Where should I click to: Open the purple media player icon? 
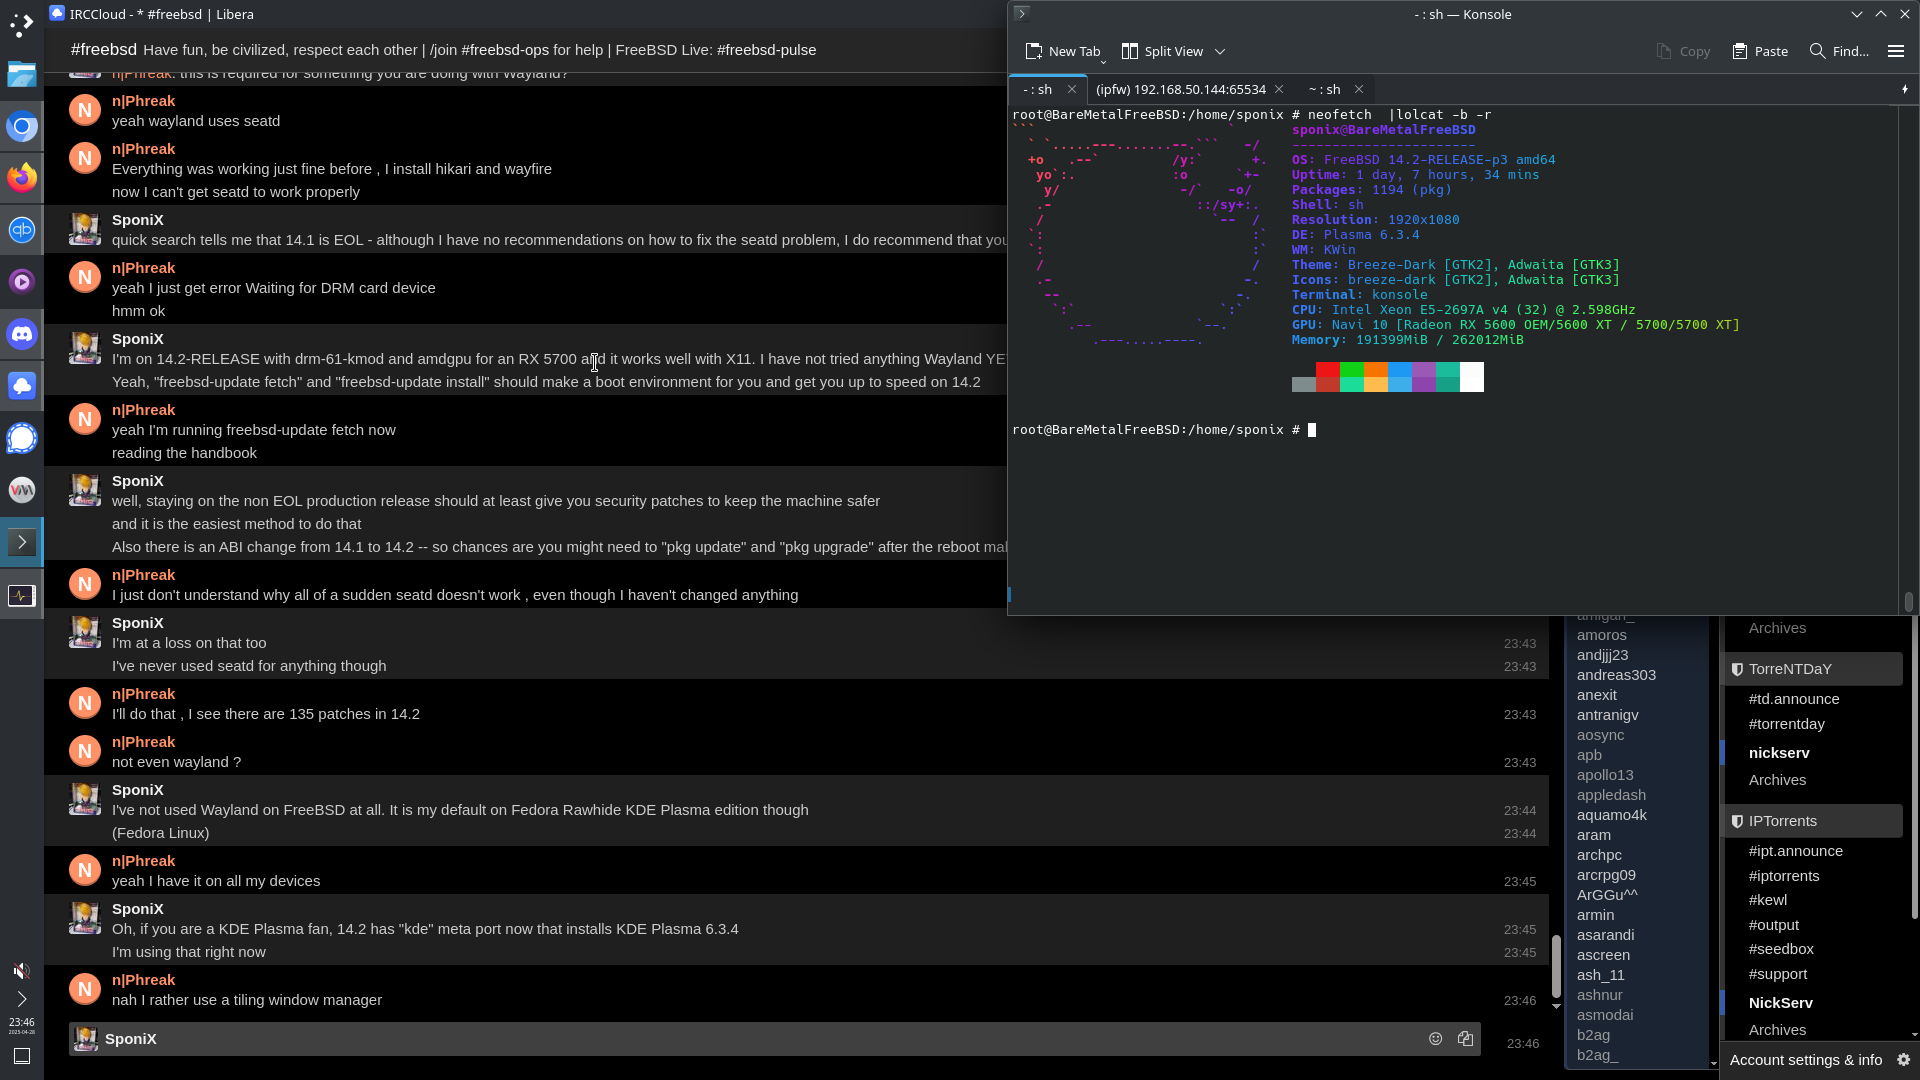click(x=22, y=282)
